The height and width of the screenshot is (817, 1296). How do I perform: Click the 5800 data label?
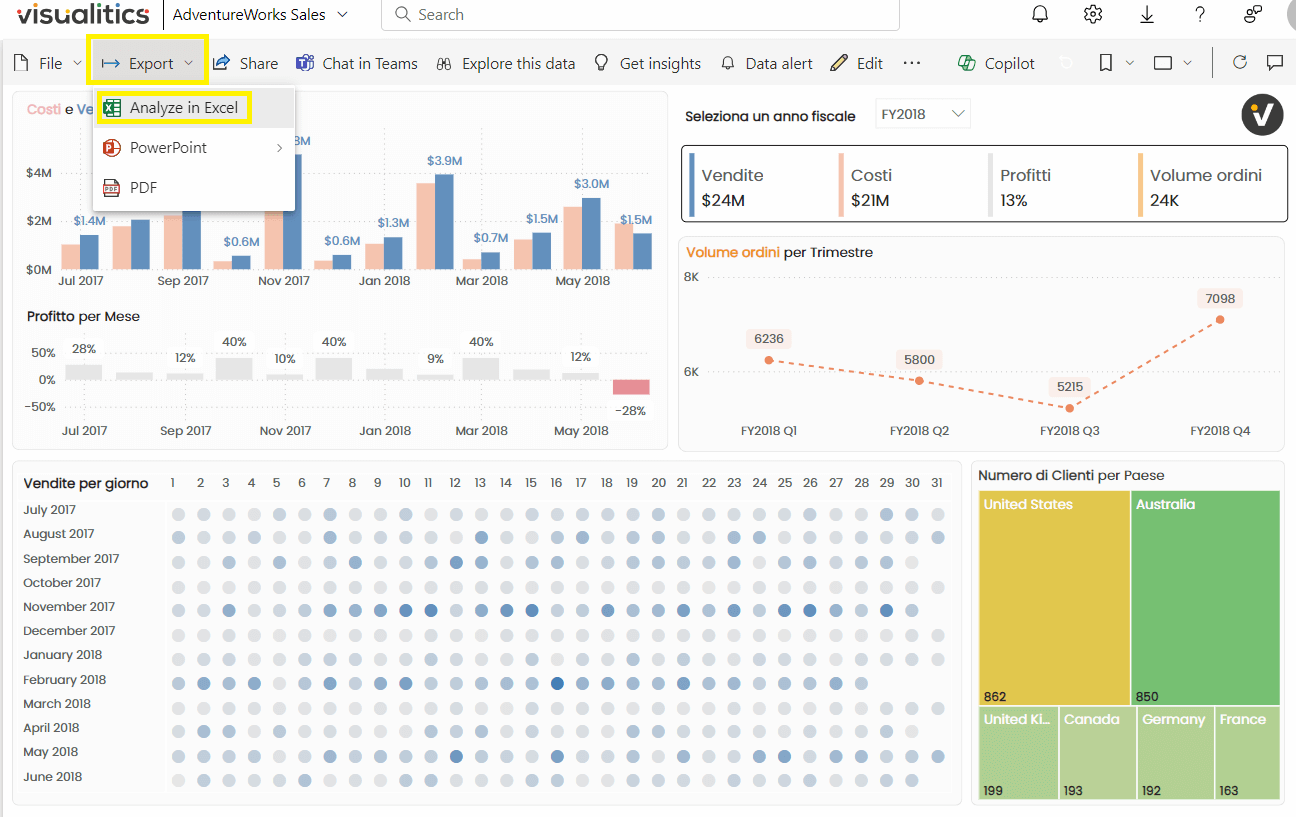[919, 360]
